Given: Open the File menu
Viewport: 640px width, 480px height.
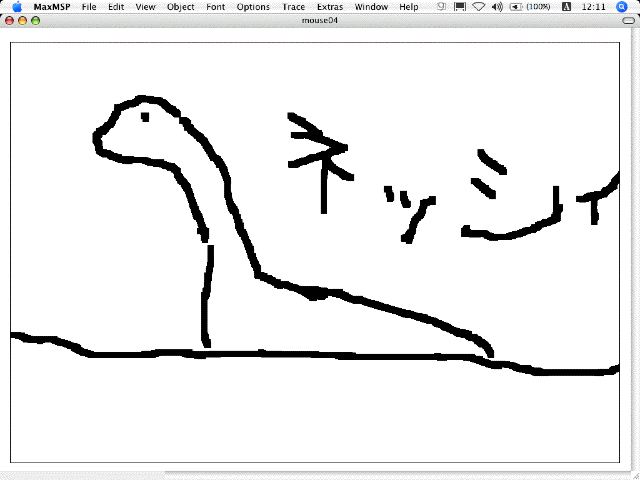Looking at the screenshot, I should tap(89, 7).
